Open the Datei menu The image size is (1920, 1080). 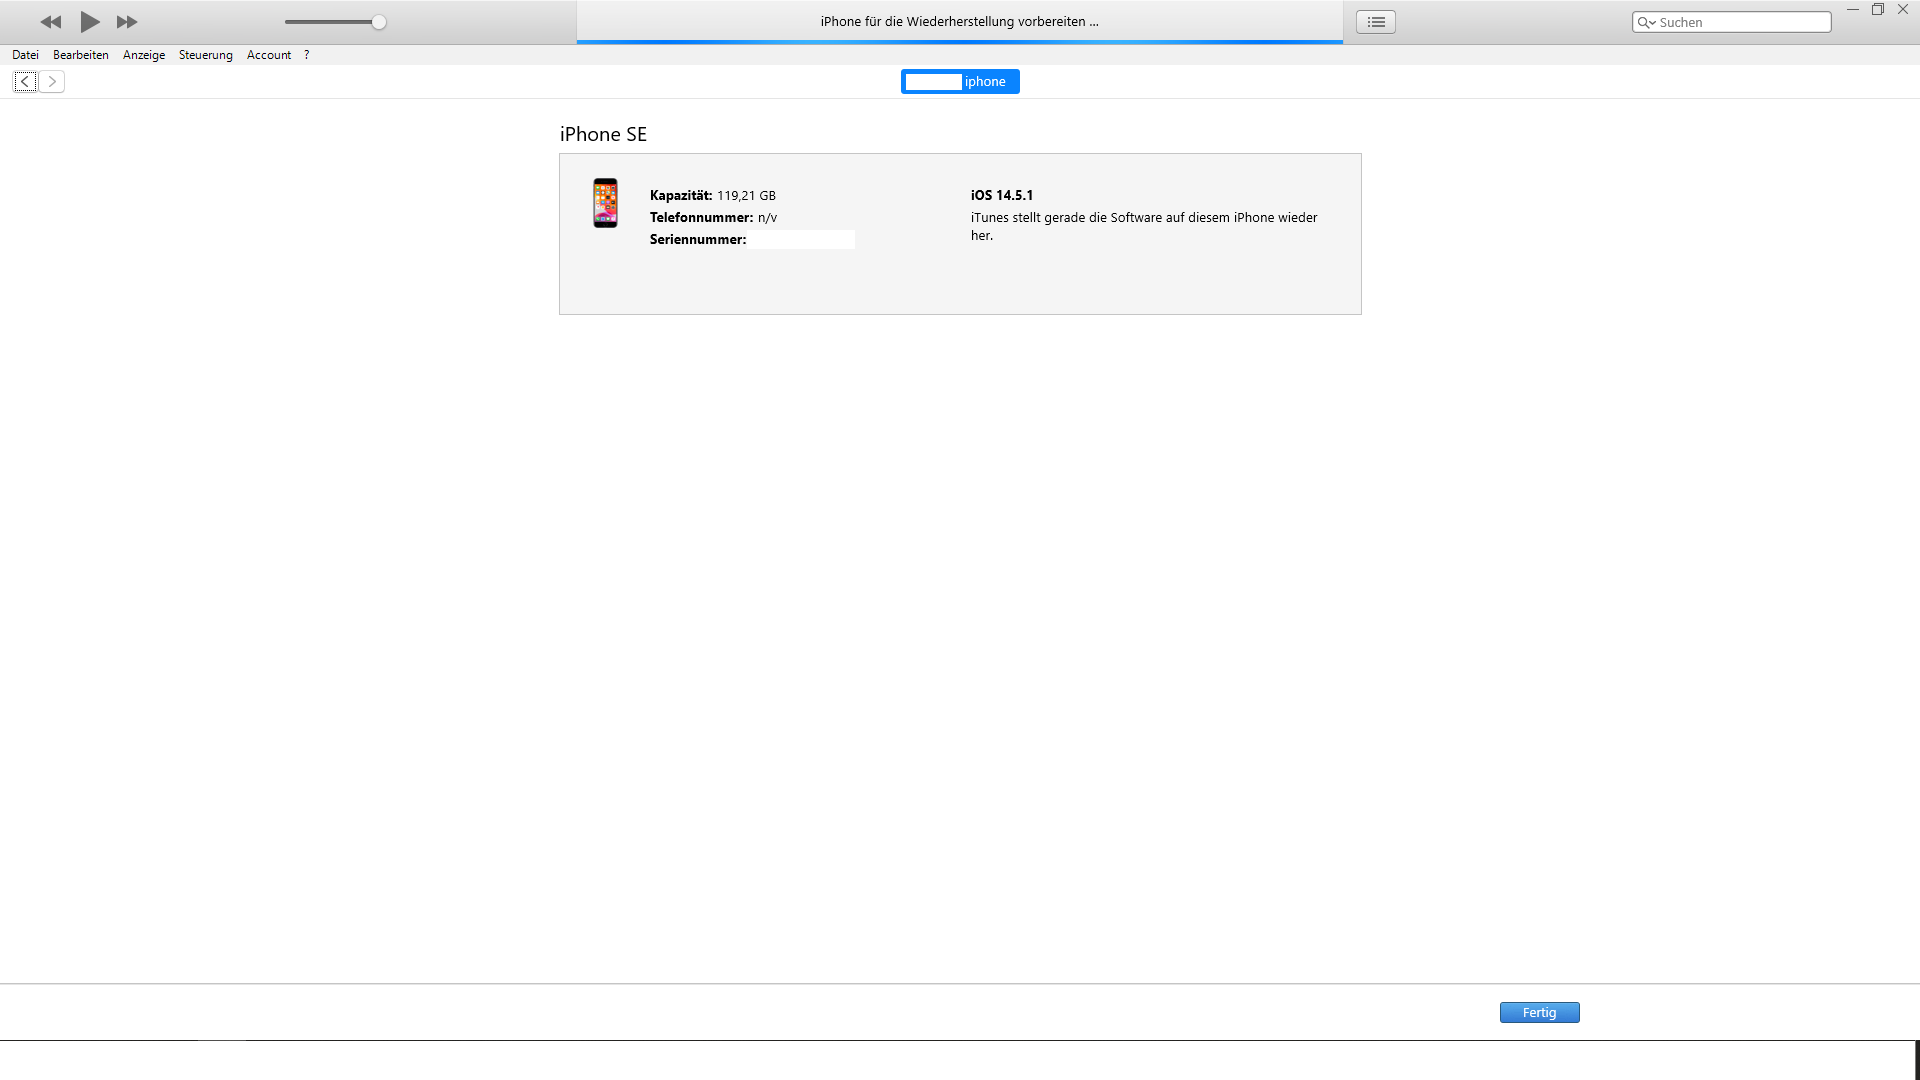point(25,55)
